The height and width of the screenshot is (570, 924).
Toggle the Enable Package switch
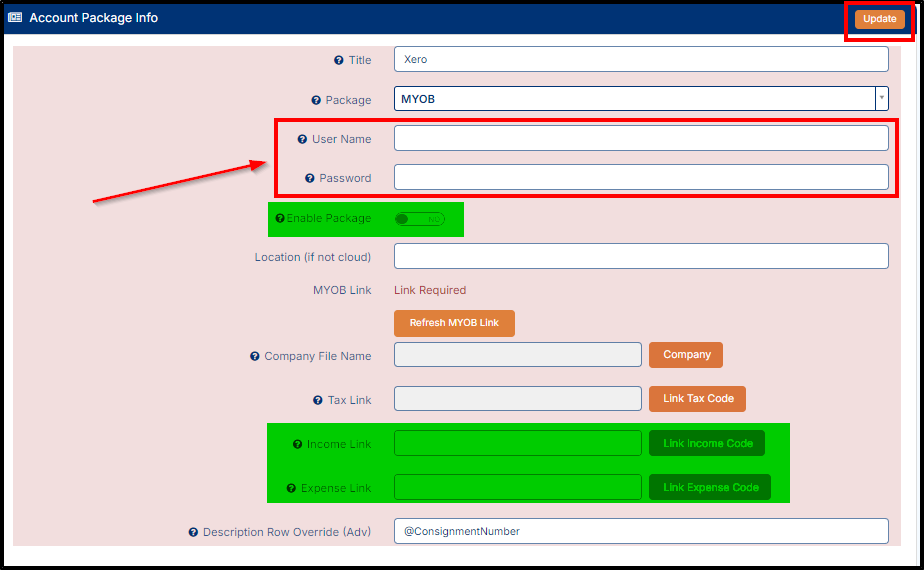click(420, 219)
